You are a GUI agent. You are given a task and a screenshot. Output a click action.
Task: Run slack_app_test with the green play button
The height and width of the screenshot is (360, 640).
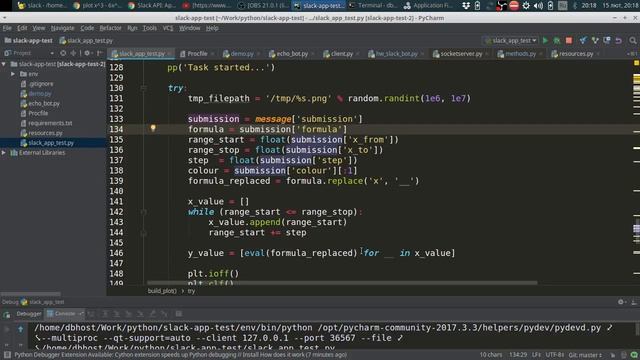pyautogui.click(x=545, y=40)
